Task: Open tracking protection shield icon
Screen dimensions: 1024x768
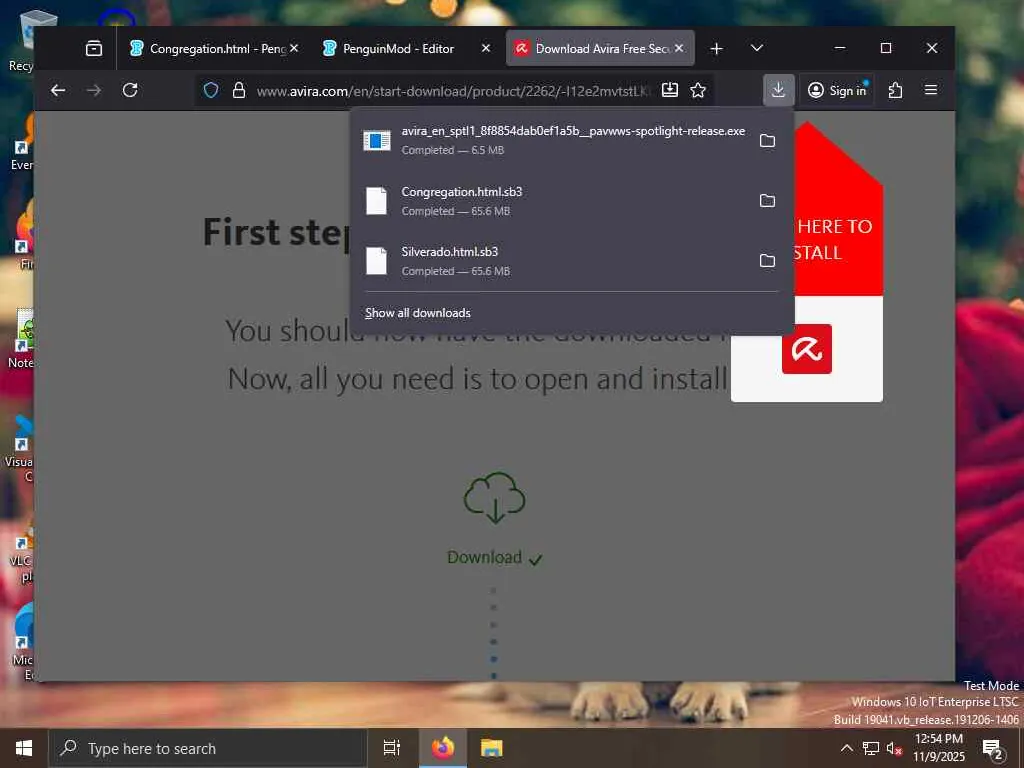Action: click(211, 90)
